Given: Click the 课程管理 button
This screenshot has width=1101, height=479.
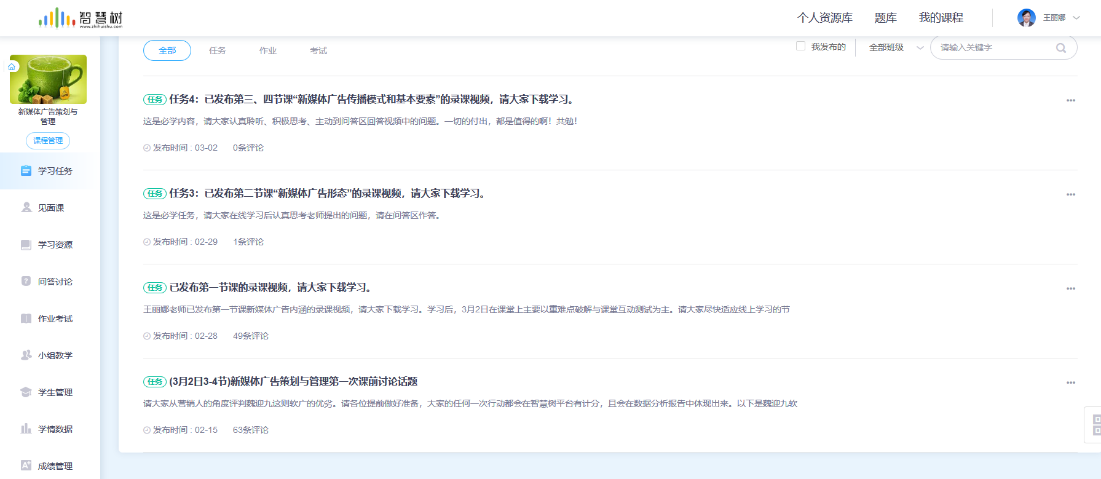Looking at the screenshot, I should coord(48,140).
